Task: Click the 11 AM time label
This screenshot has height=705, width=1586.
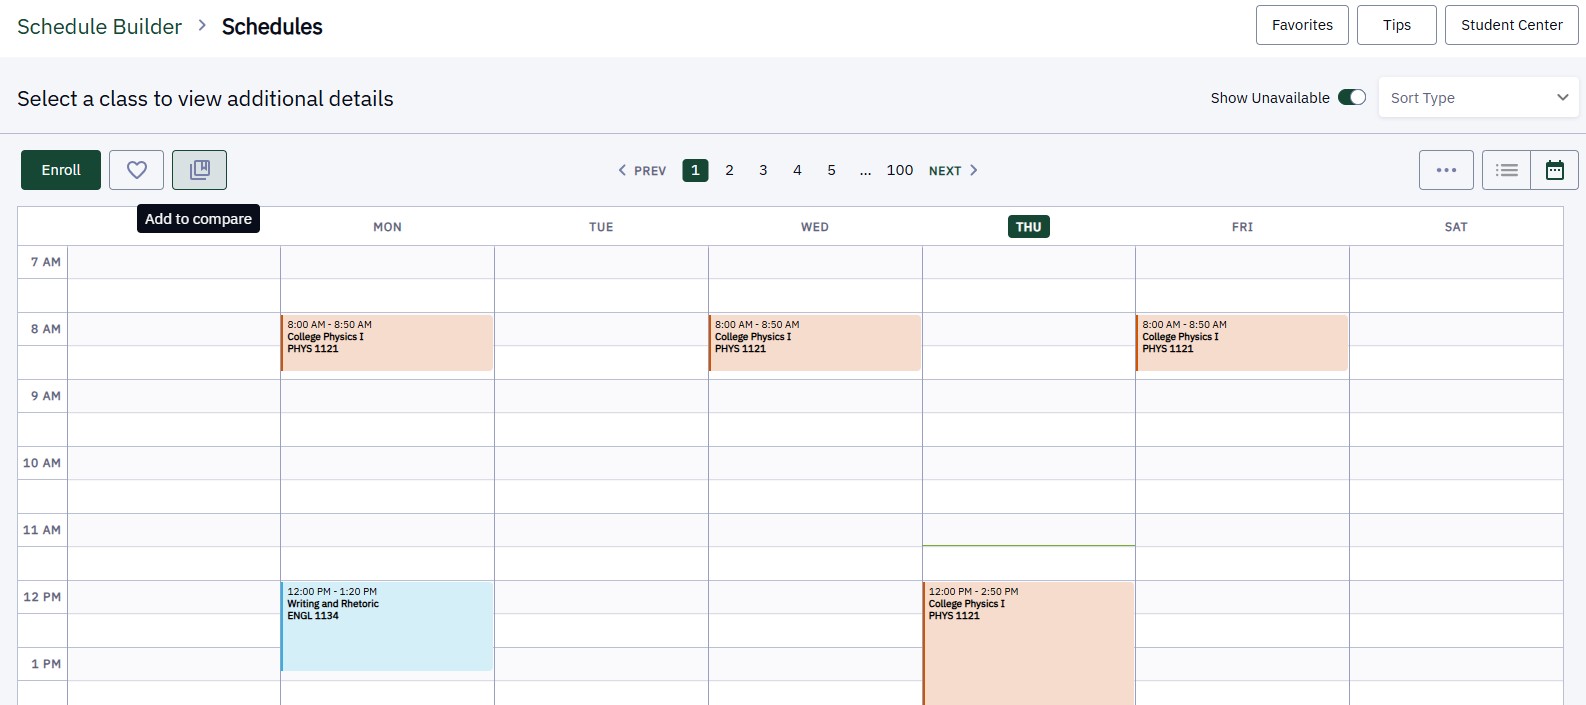Action: (x=42, y=530)
